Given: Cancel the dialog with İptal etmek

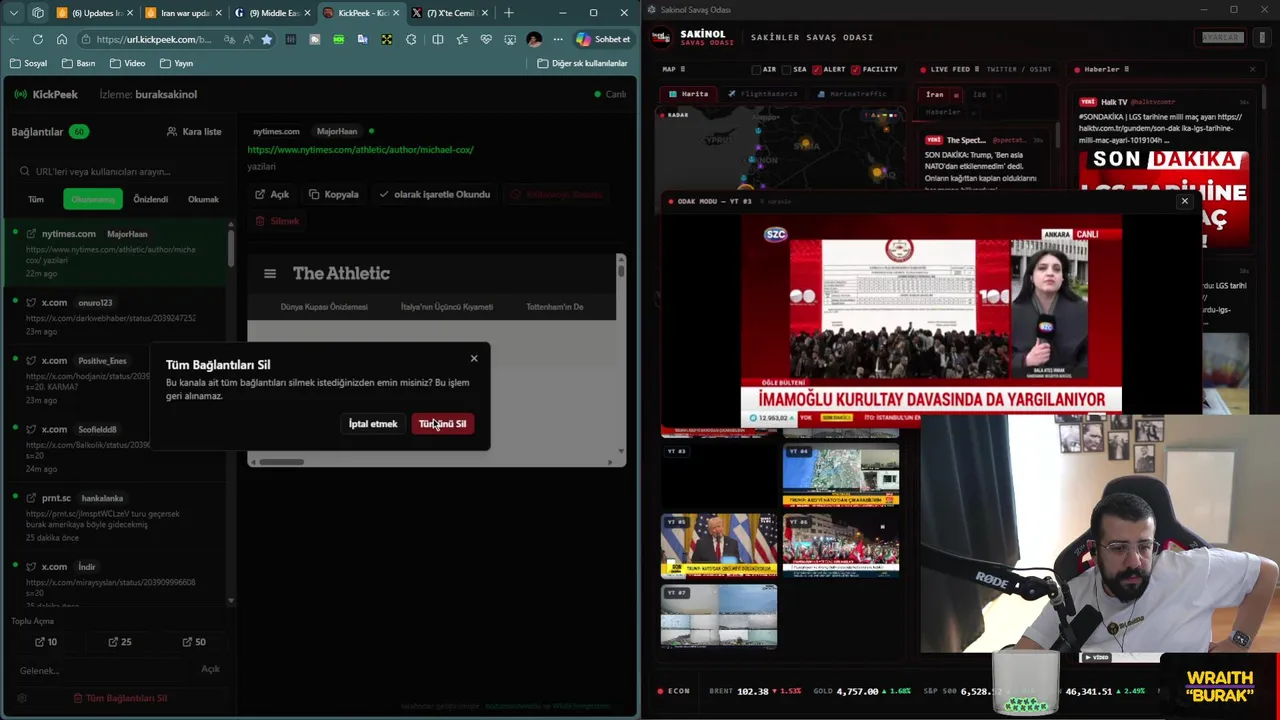Looking at the screenshot, I should click(x=373, y=424).
